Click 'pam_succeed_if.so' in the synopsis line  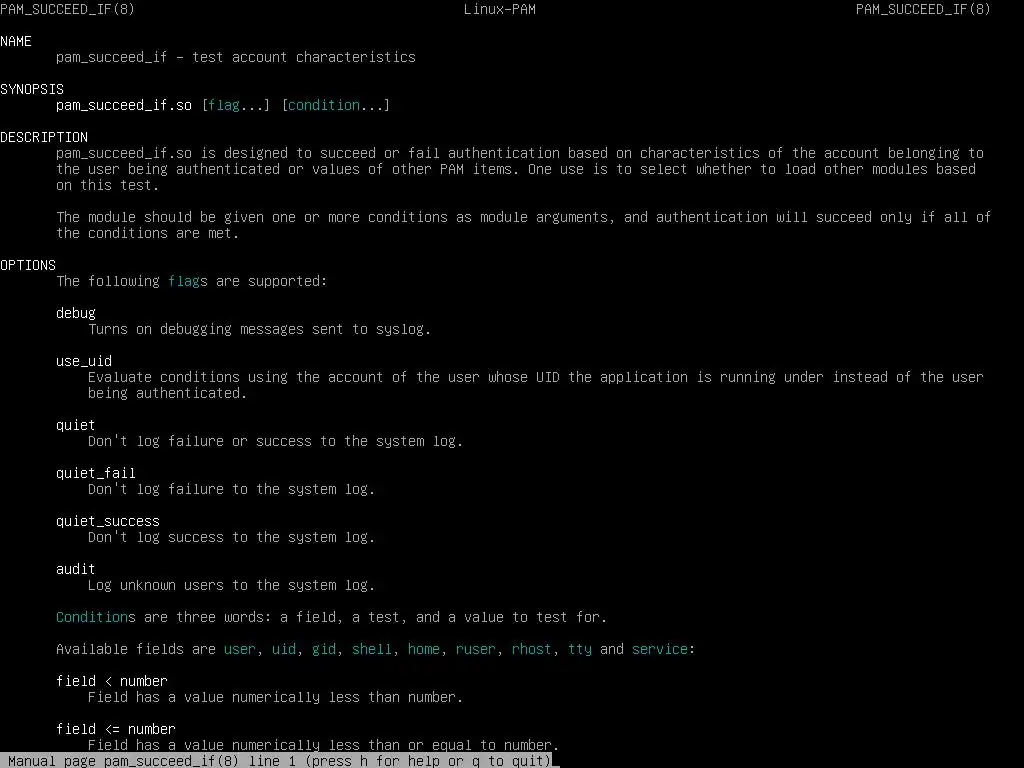pyautogui.click(x=124, y=105)
